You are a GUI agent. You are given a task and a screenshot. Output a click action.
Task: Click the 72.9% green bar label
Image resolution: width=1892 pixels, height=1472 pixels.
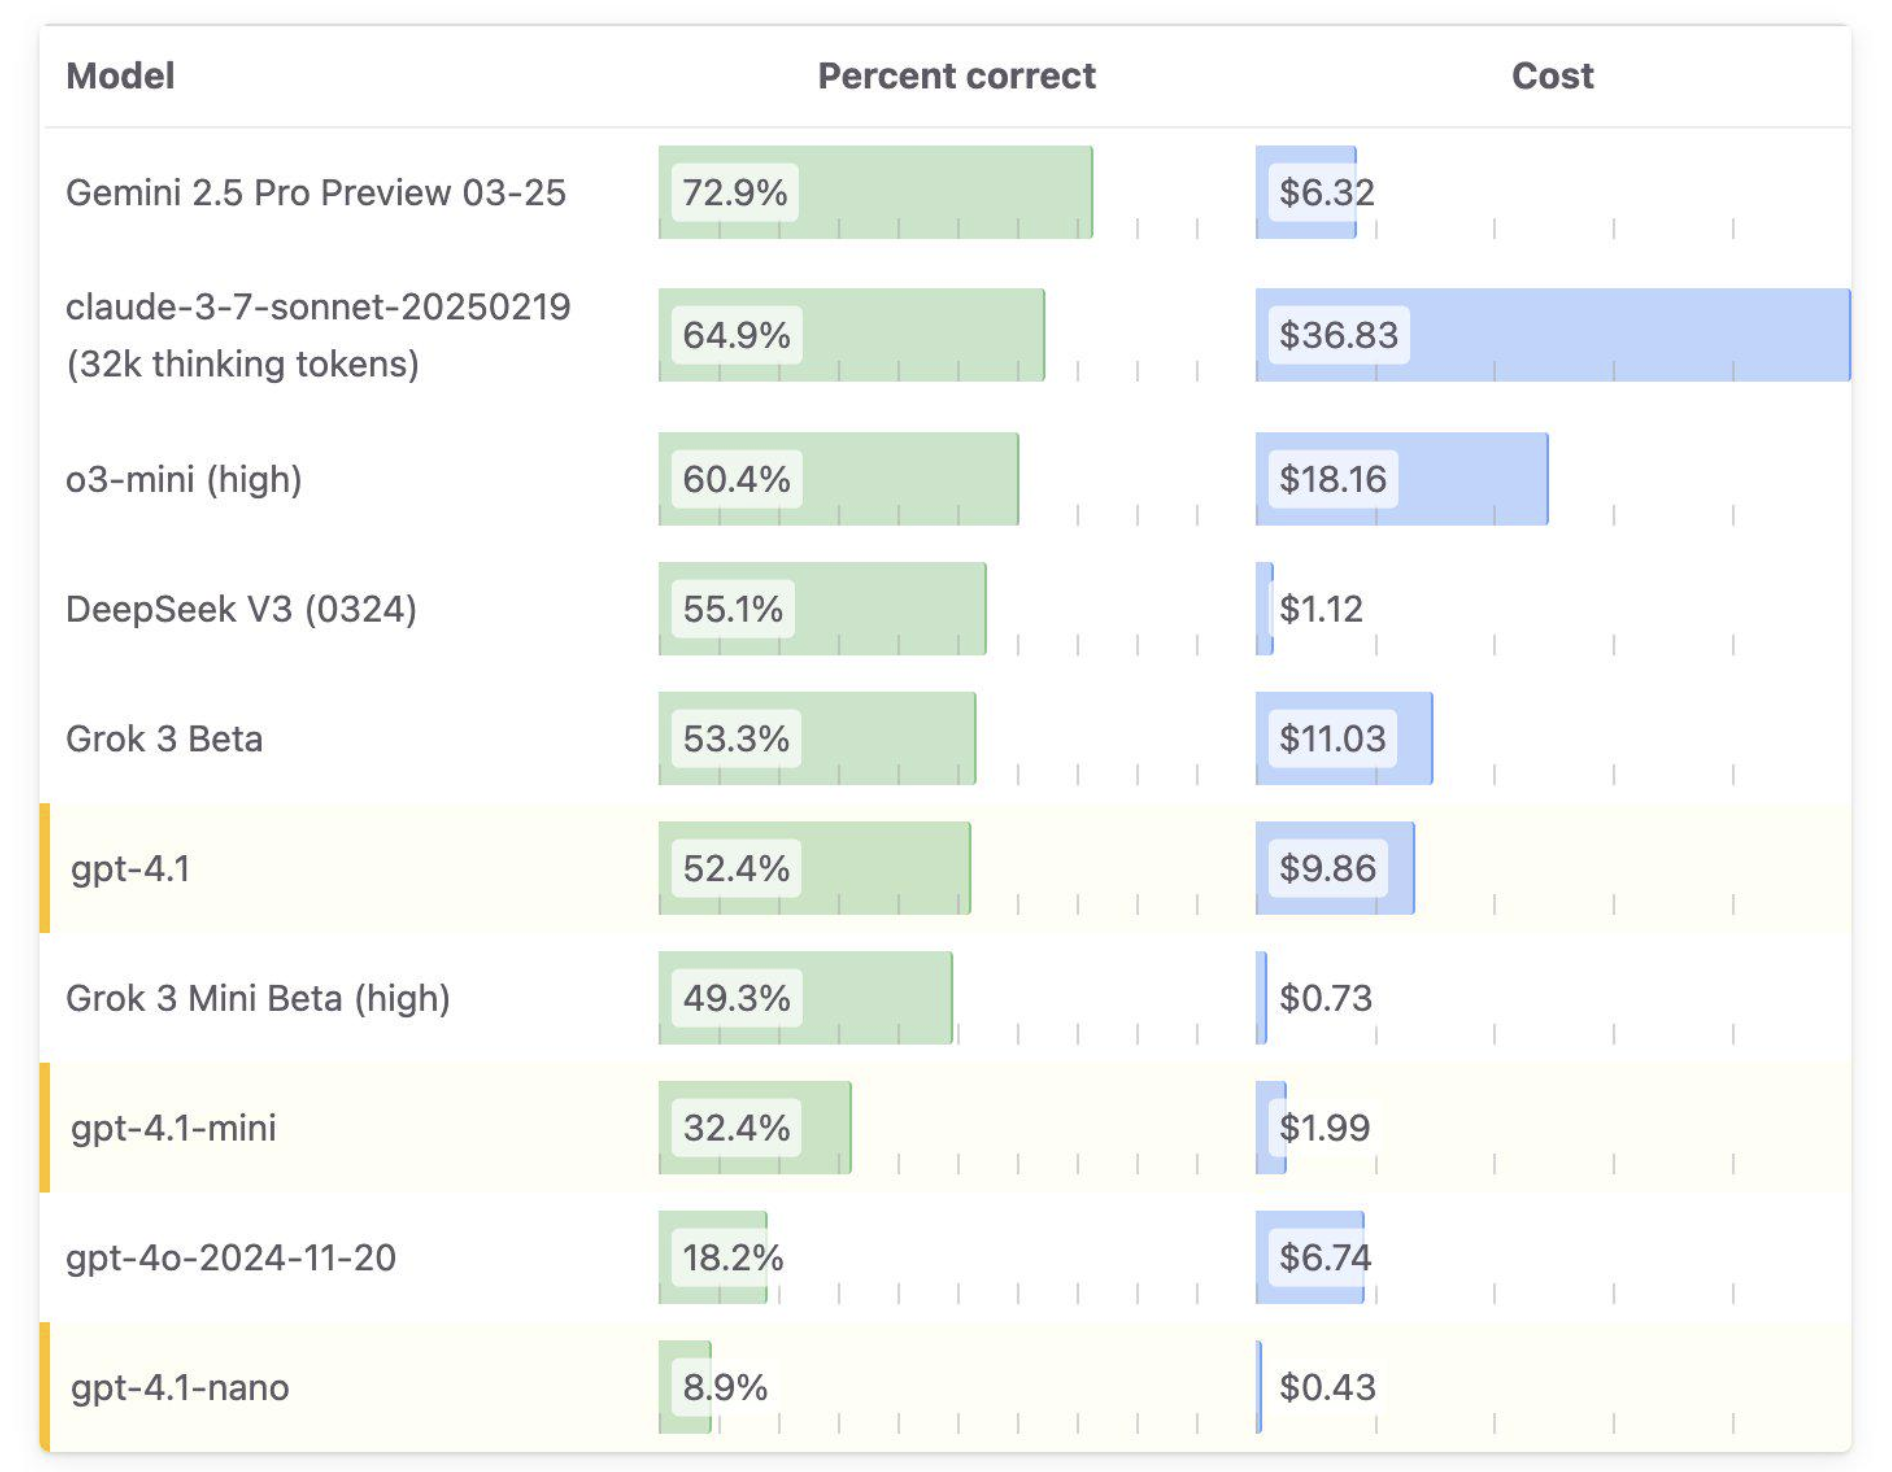pos(735,192)
